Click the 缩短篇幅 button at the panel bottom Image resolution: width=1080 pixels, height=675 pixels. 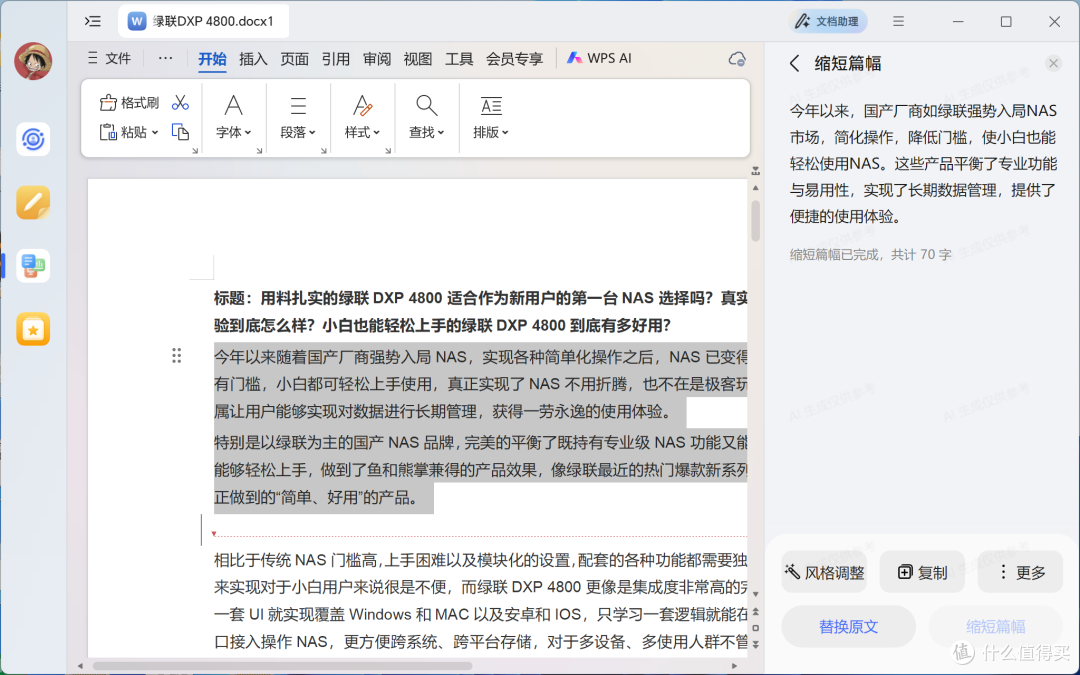(995, 627)
